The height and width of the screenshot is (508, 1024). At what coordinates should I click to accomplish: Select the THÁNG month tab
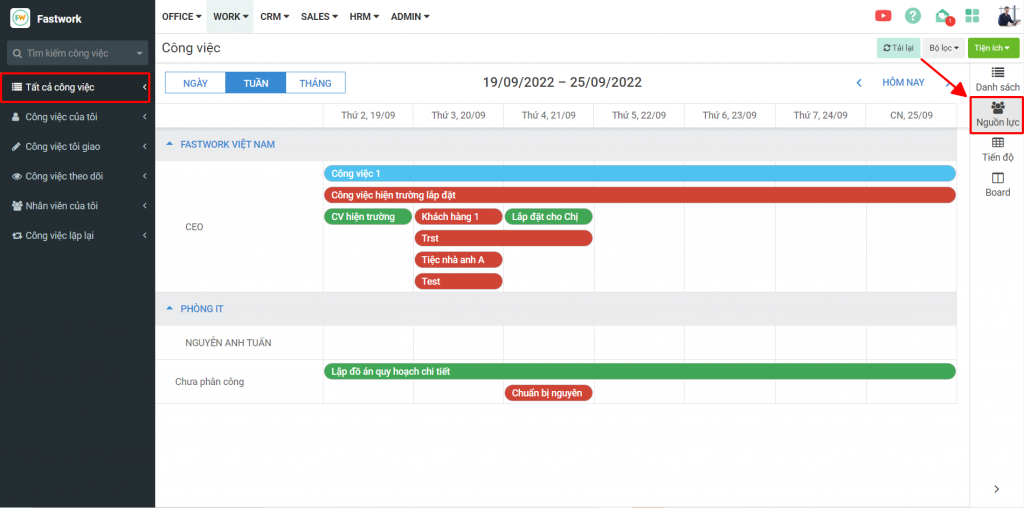click(x=315, y=83)
